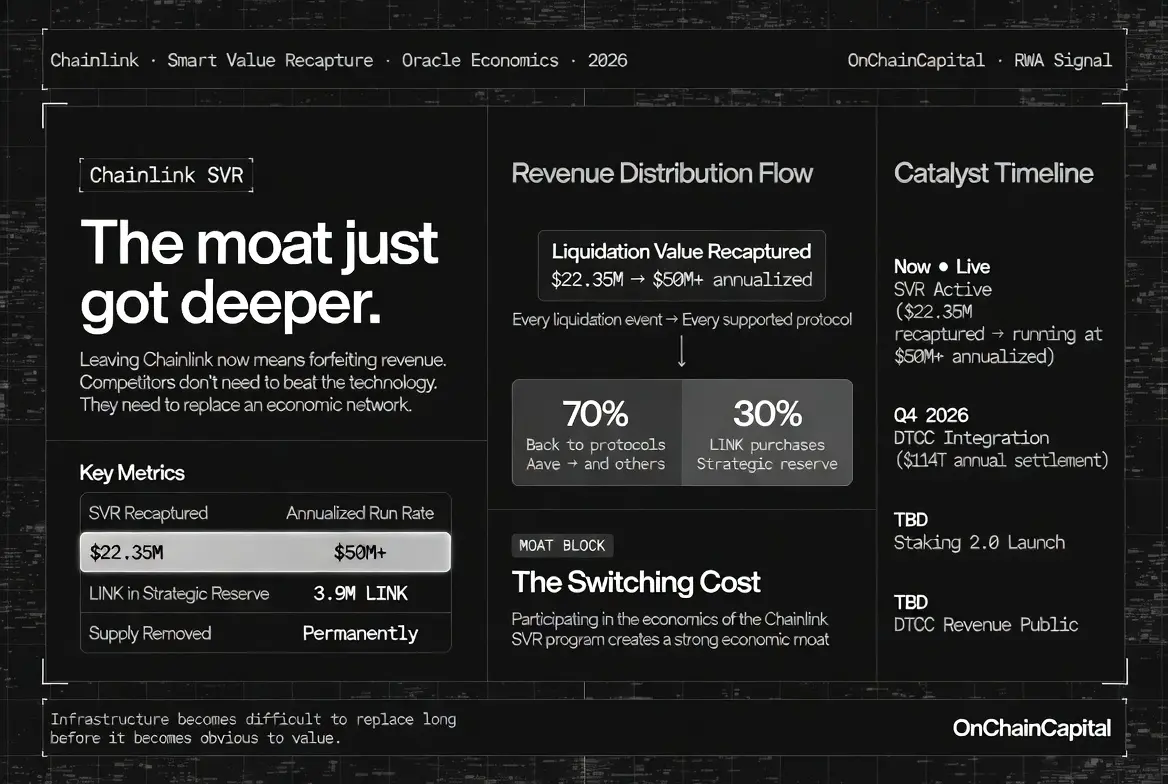The height and width of the screenshot is (784, 1168).
Task: Click 'Chainlink' in the top header bar
Action: [x=95, y=60]
